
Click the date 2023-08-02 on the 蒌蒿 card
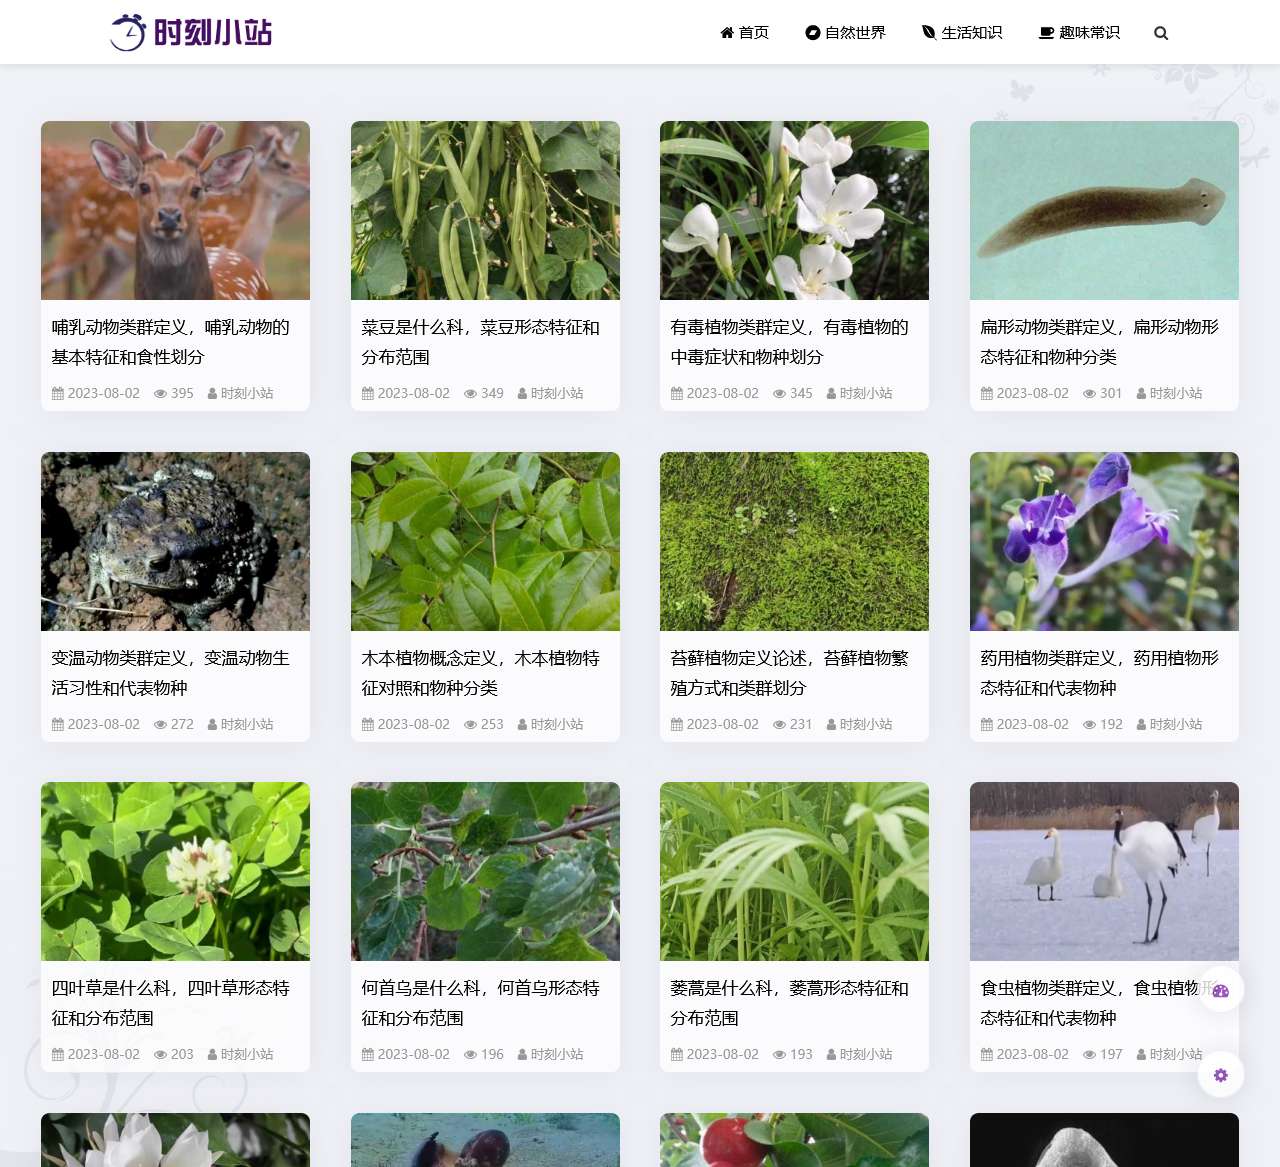(723, 1055)
